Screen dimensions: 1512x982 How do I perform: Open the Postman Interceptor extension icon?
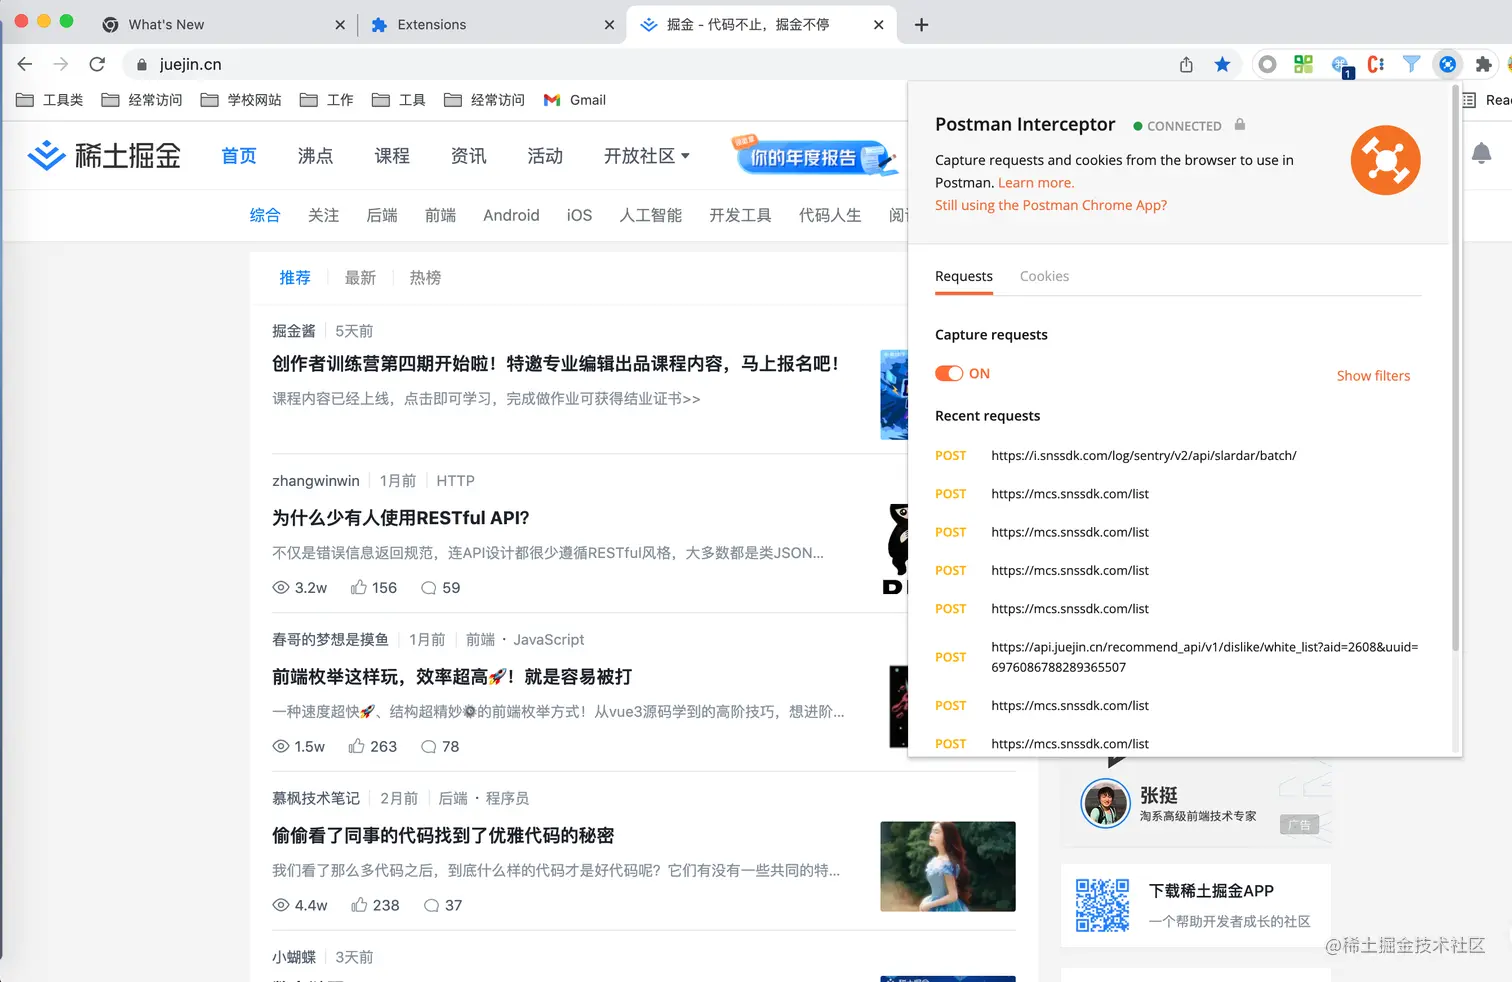[x=1447, y=64]
